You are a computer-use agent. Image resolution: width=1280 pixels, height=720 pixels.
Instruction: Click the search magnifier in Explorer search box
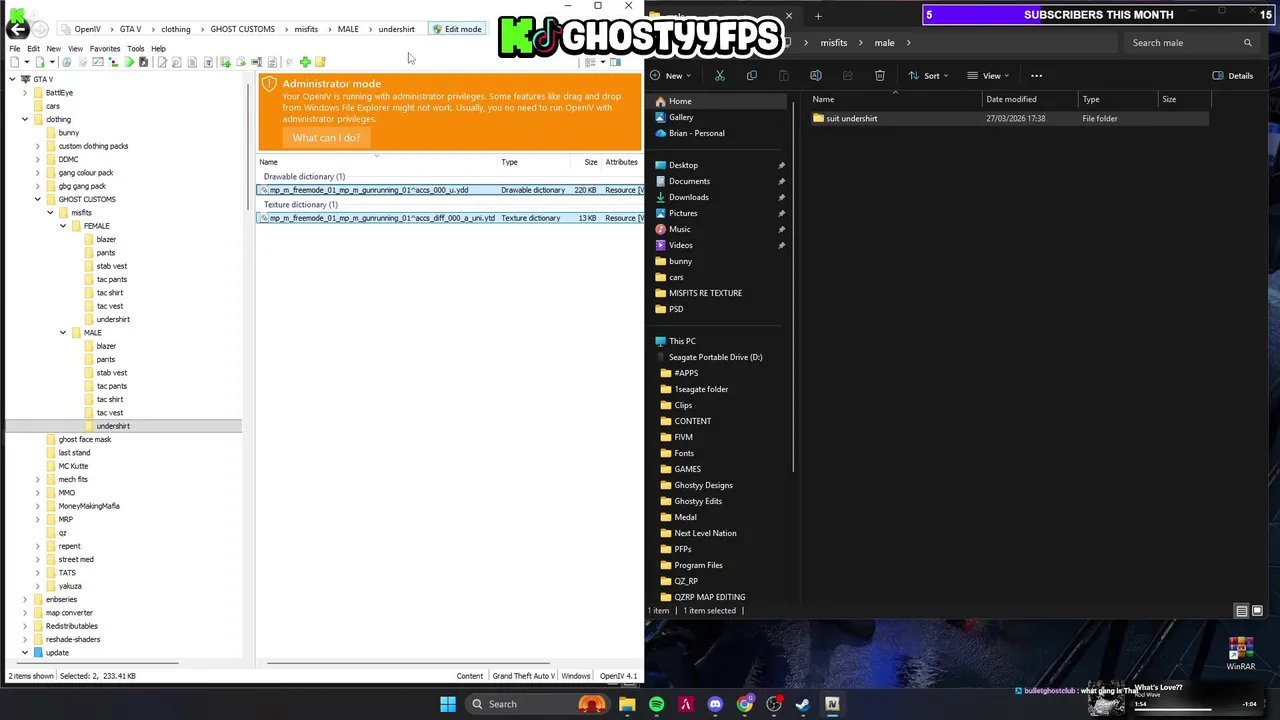pyautogui.click(x=1247, y=43)
